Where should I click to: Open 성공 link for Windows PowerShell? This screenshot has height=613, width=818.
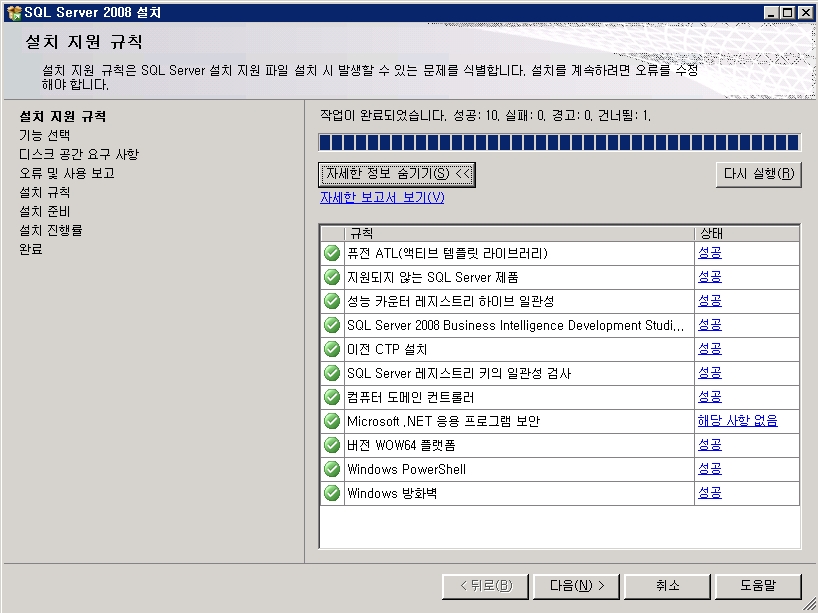pyautogui.click(x=709, y=469)
